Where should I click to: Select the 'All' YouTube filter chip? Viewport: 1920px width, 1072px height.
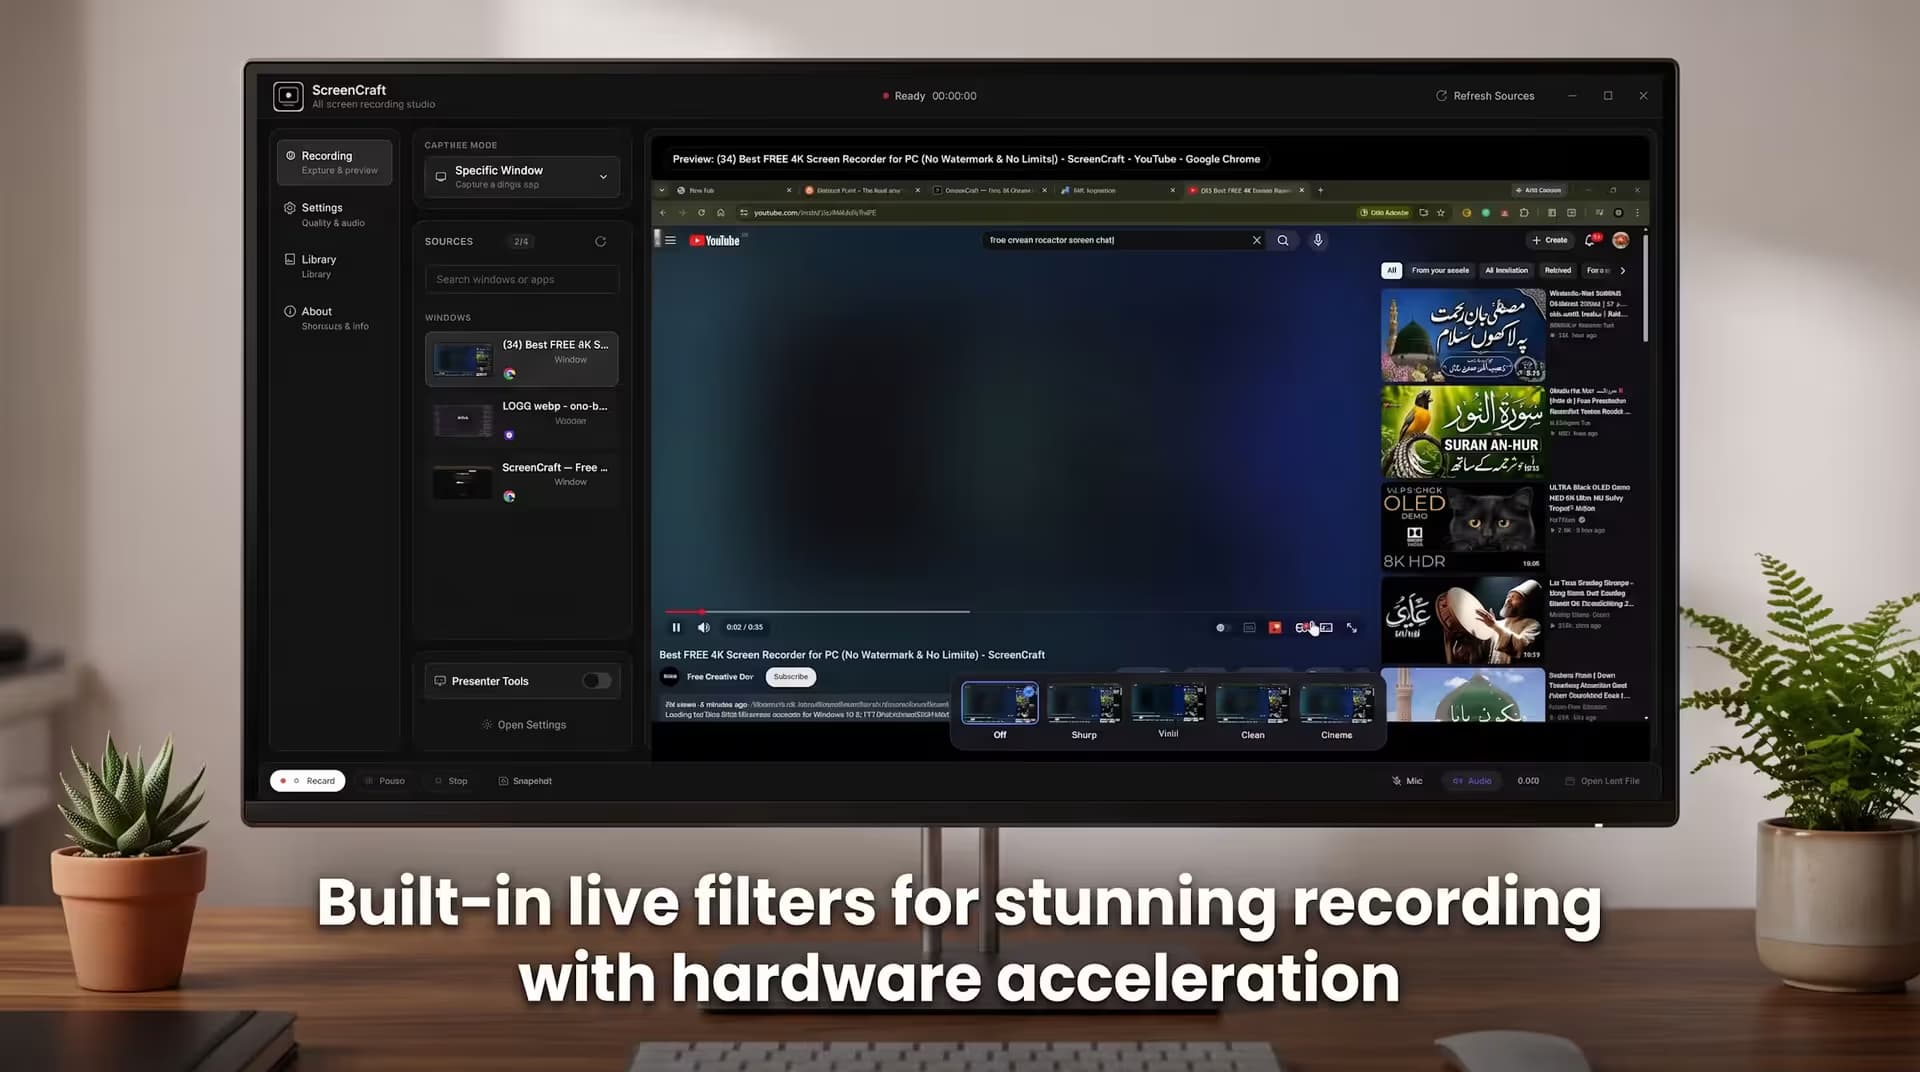[x=1391, y=270]
